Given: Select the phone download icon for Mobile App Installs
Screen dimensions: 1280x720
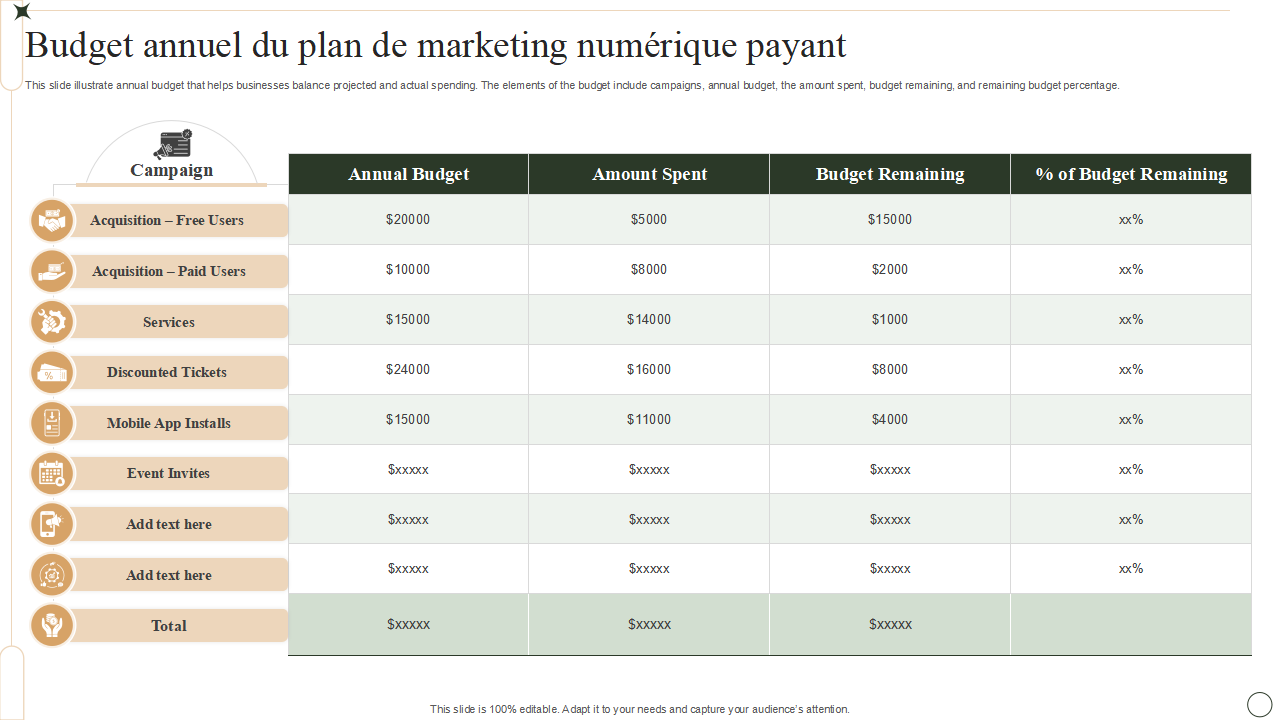Looking at the screenshot, I should click(52, 423).
